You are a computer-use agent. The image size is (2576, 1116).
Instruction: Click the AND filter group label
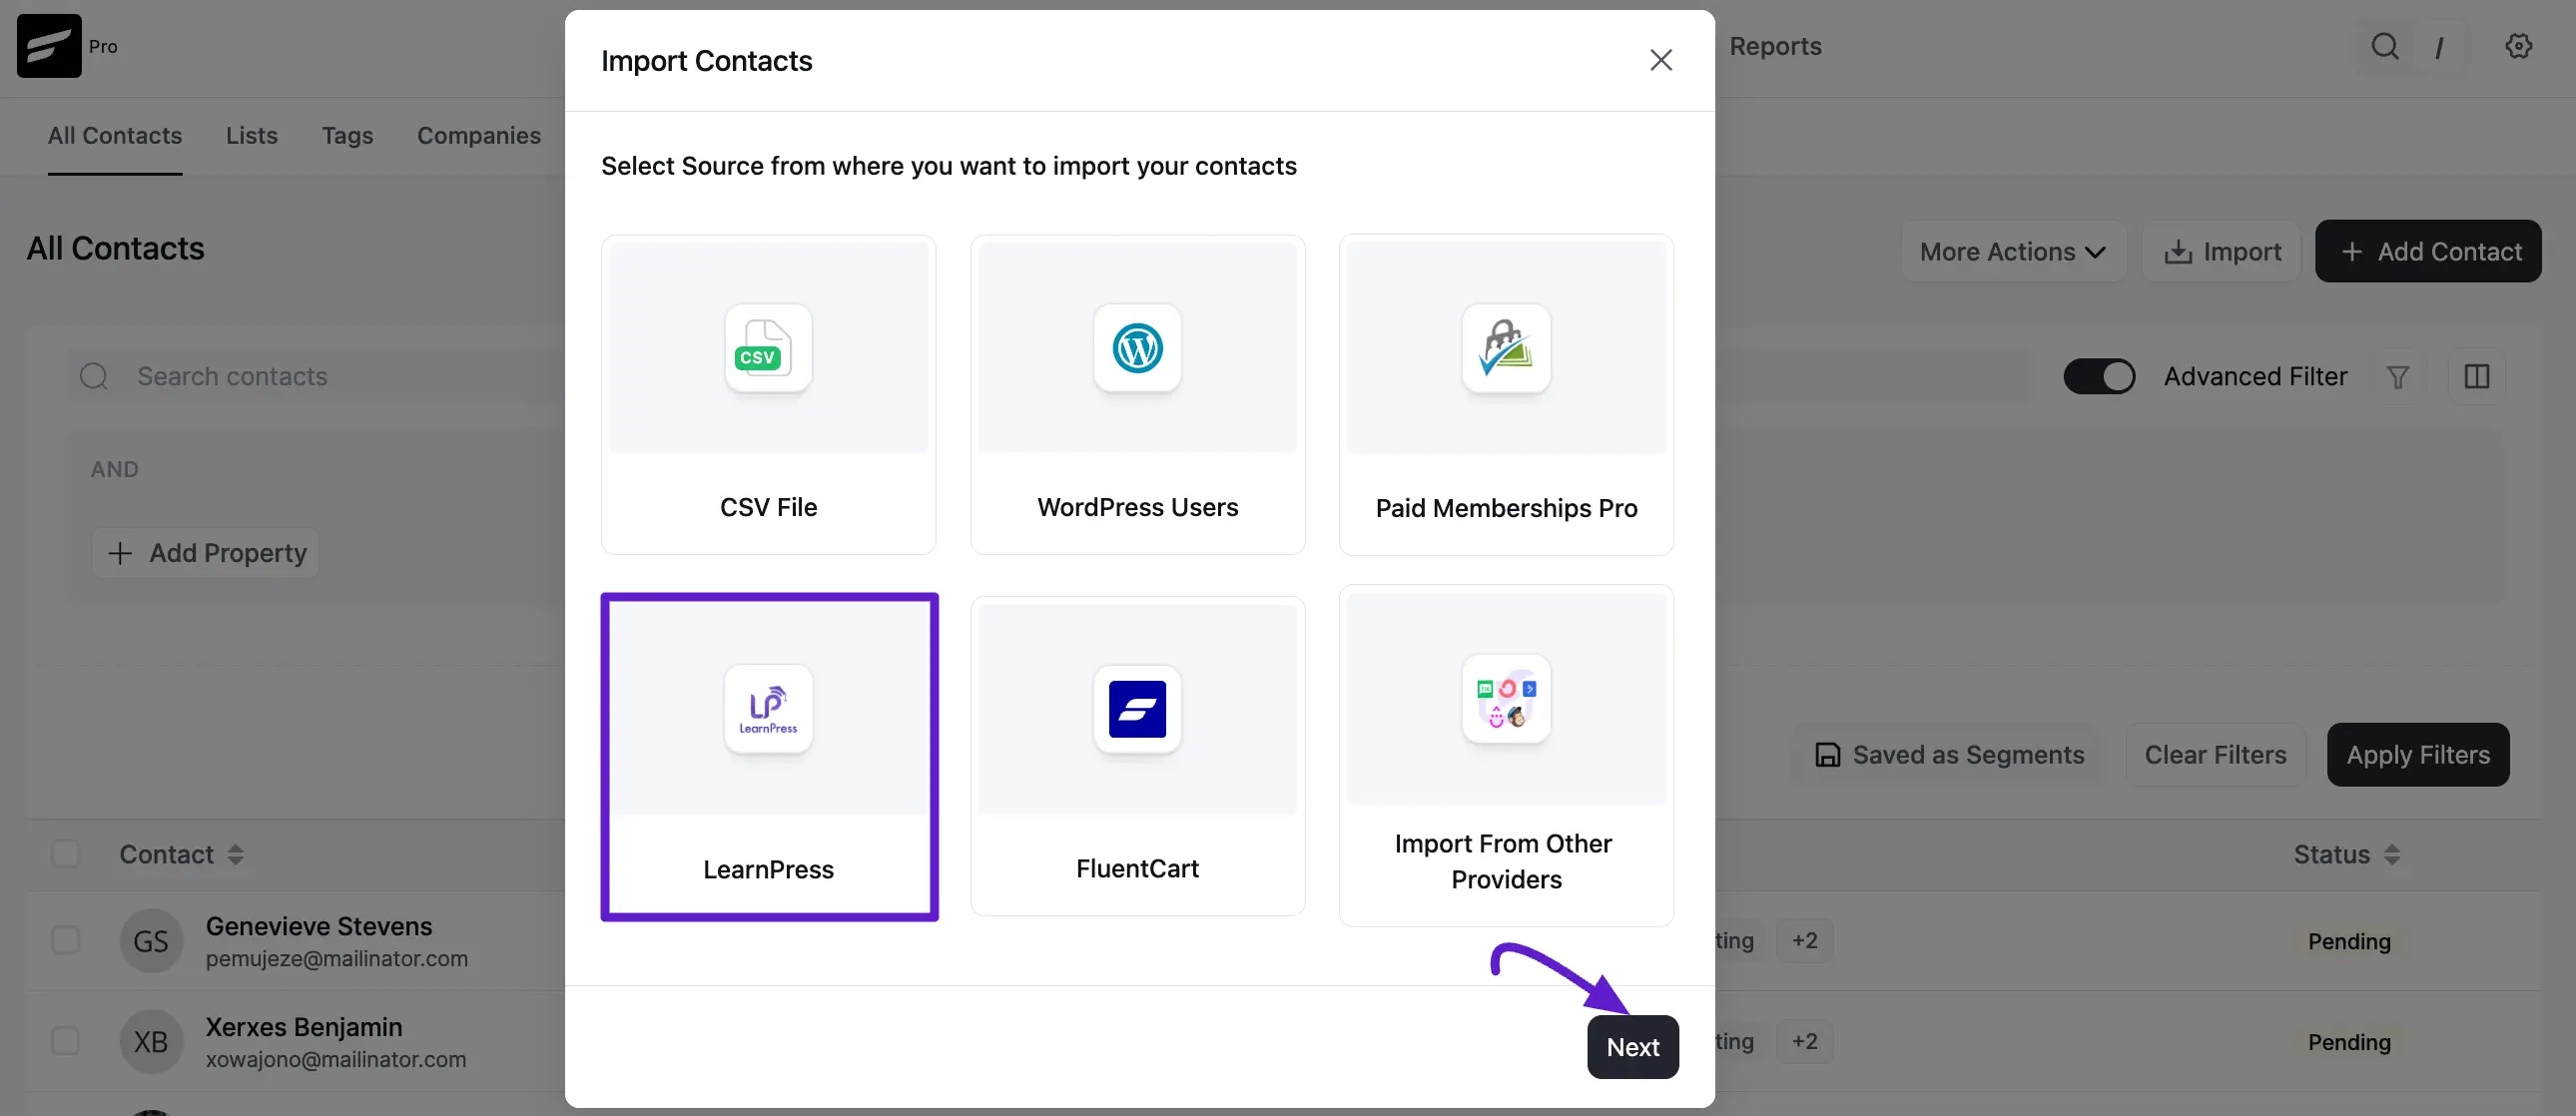point(115,470)
